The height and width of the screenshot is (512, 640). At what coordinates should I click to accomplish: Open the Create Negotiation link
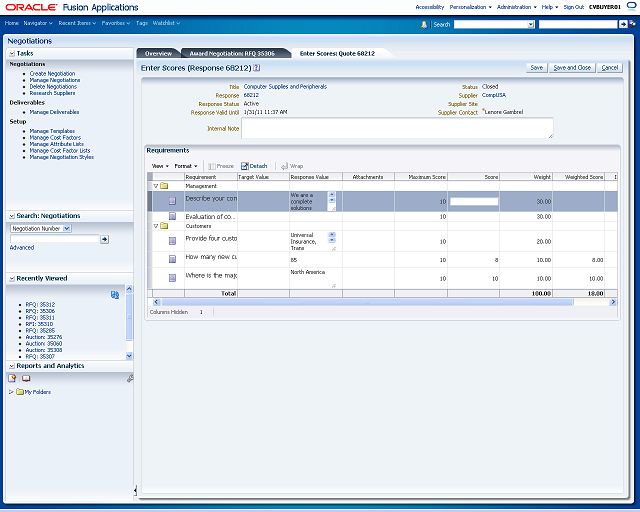click(x=52, y=73)
